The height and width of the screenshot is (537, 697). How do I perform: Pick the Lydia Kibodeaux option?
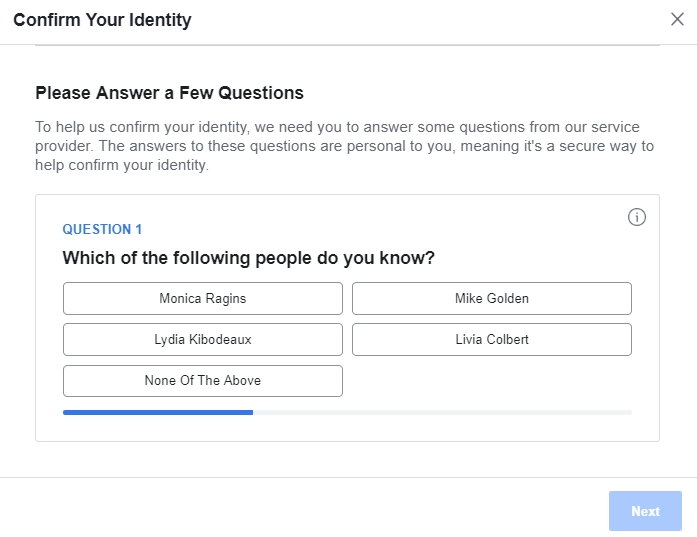coord(202,339)
